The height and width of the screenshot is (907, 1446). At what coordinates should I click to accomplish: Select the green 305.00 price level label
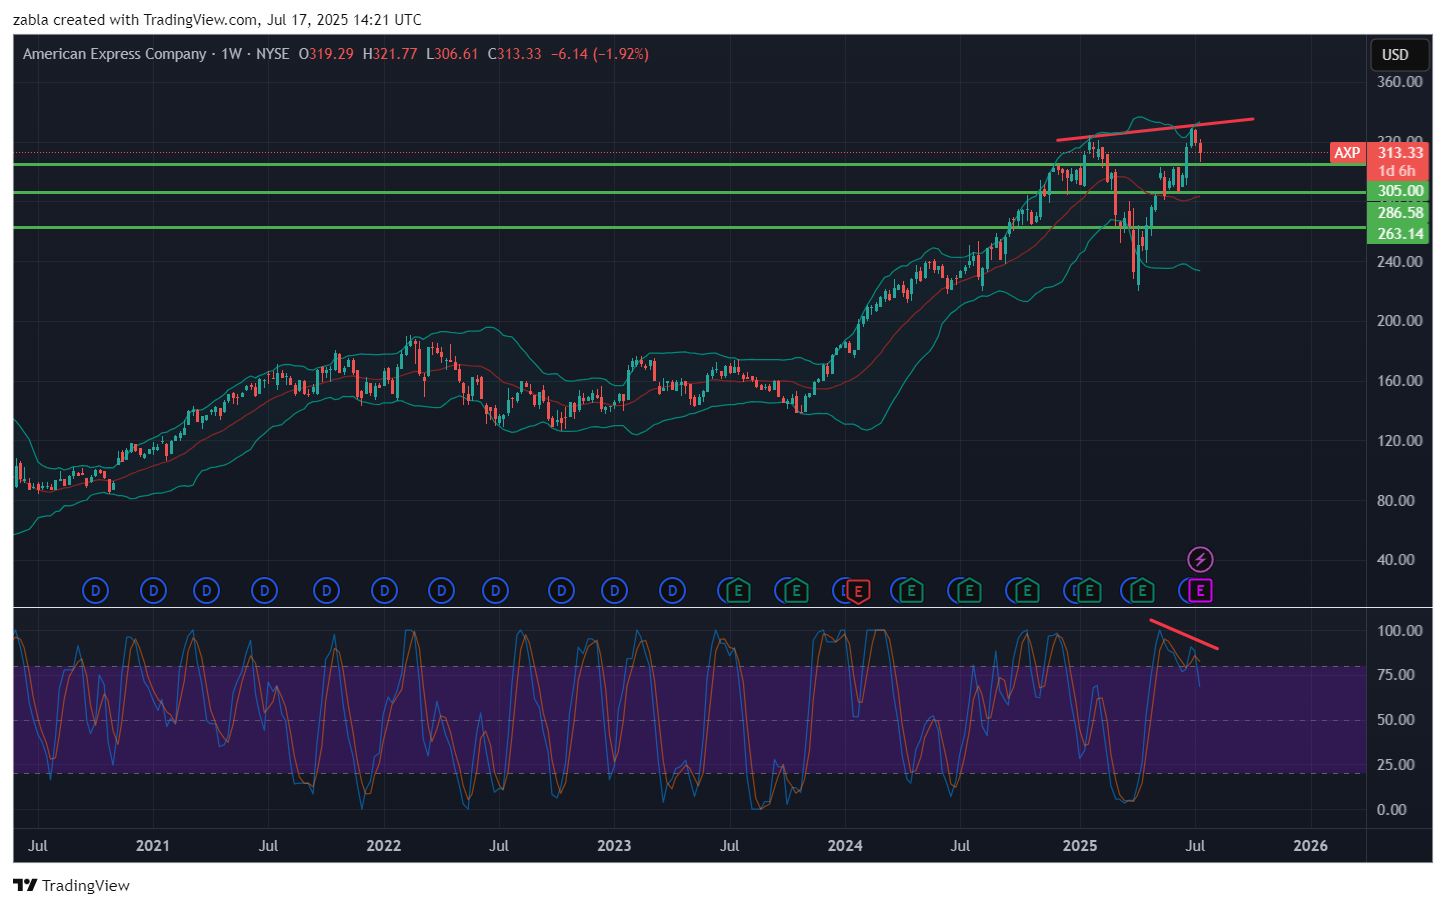(x=1400, y=191)
